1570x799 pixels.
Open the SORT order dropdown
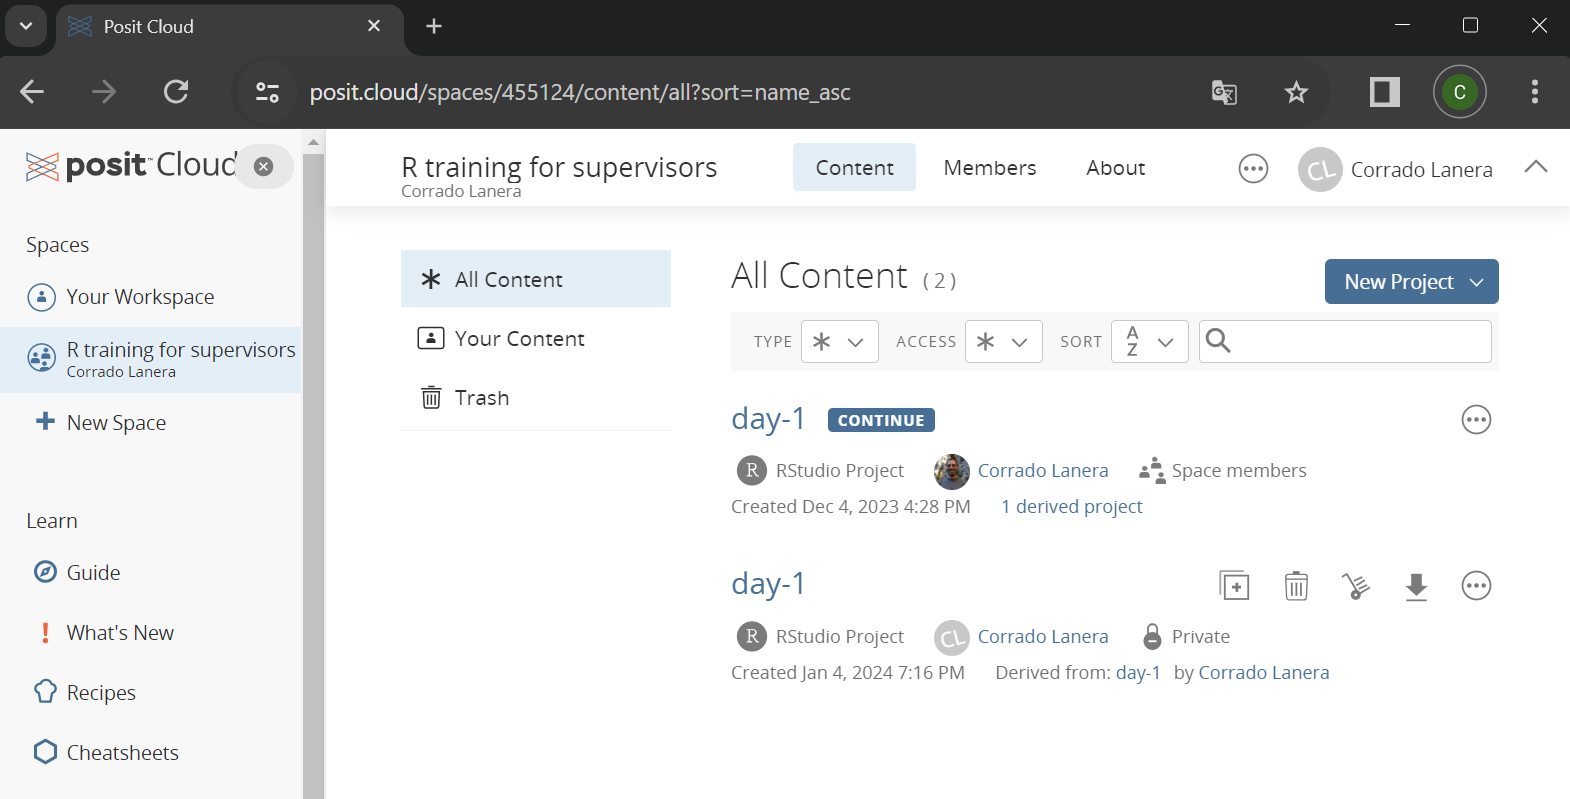(x=1149, y=342)
